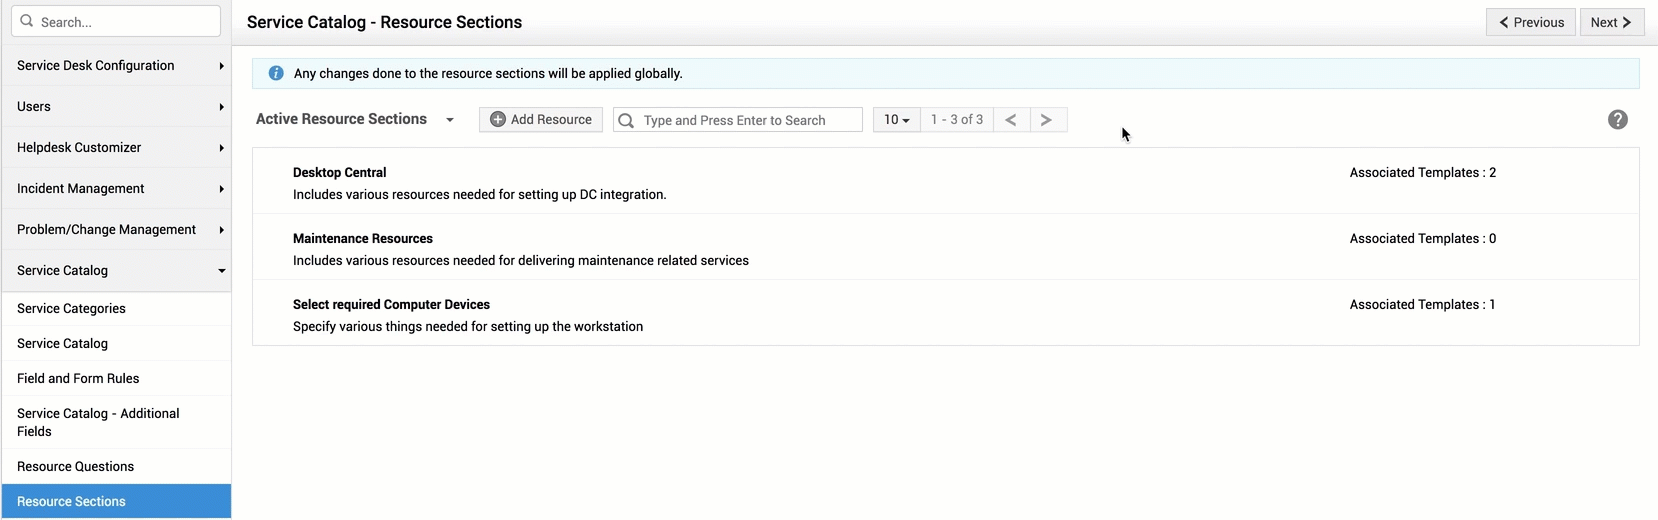
Task: Click the Next button
Action: pos(1612,22)
